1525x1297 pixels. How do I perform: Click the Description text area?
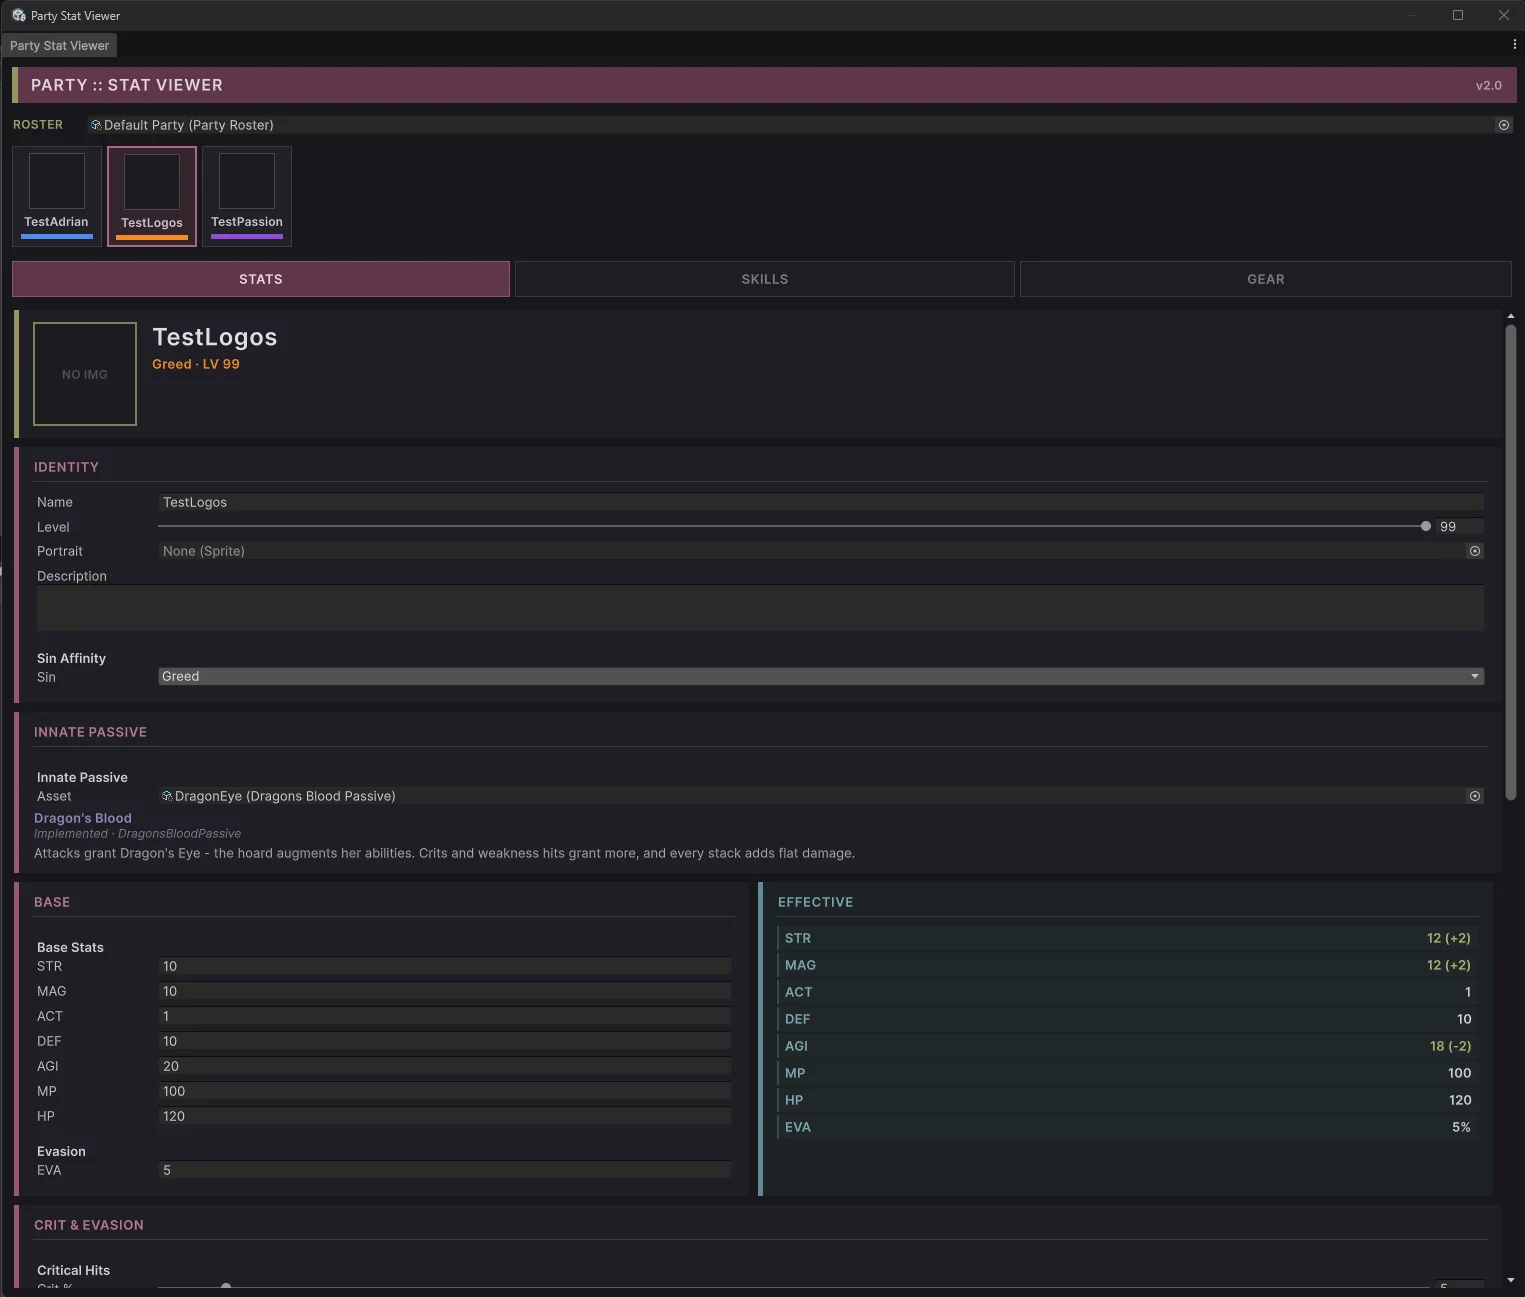click(760, 608)
